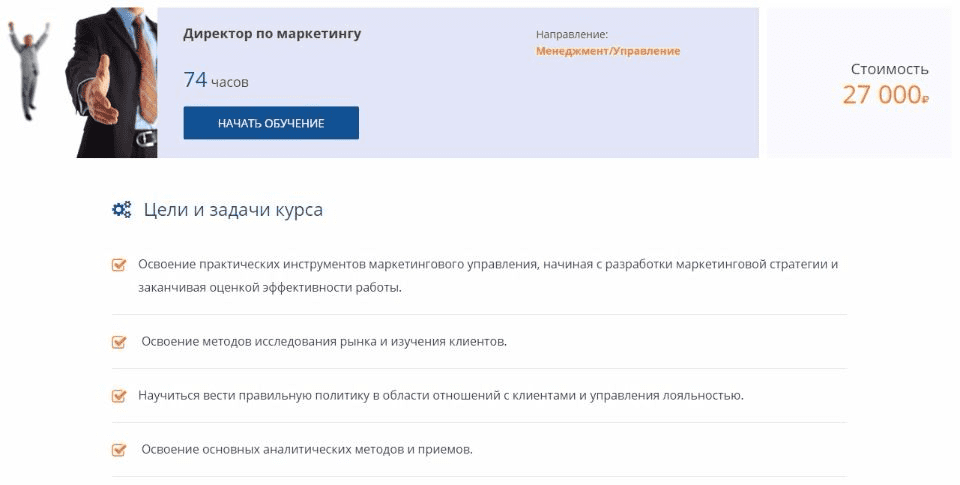Screen dimensions: 960x485
Task: Click the checkmark icon beside "Научиться вести правильную политику"
Action: point(119,396)
